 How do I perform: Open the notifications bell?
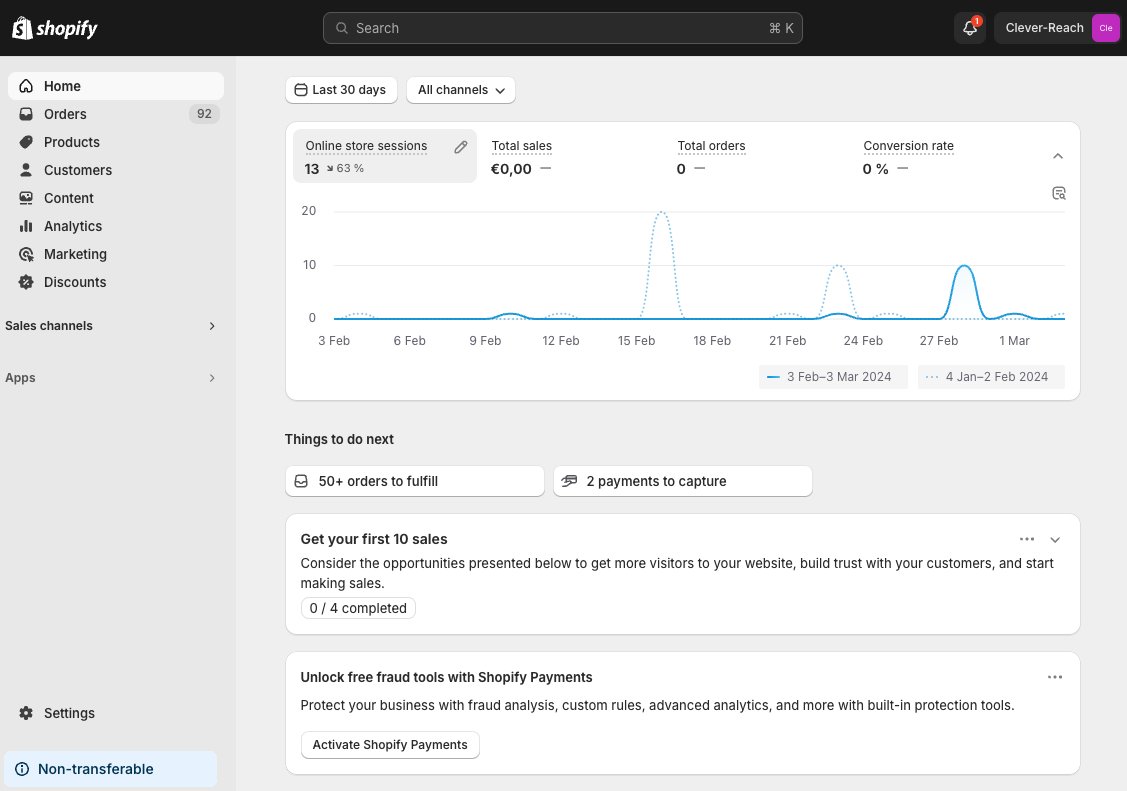969,28
